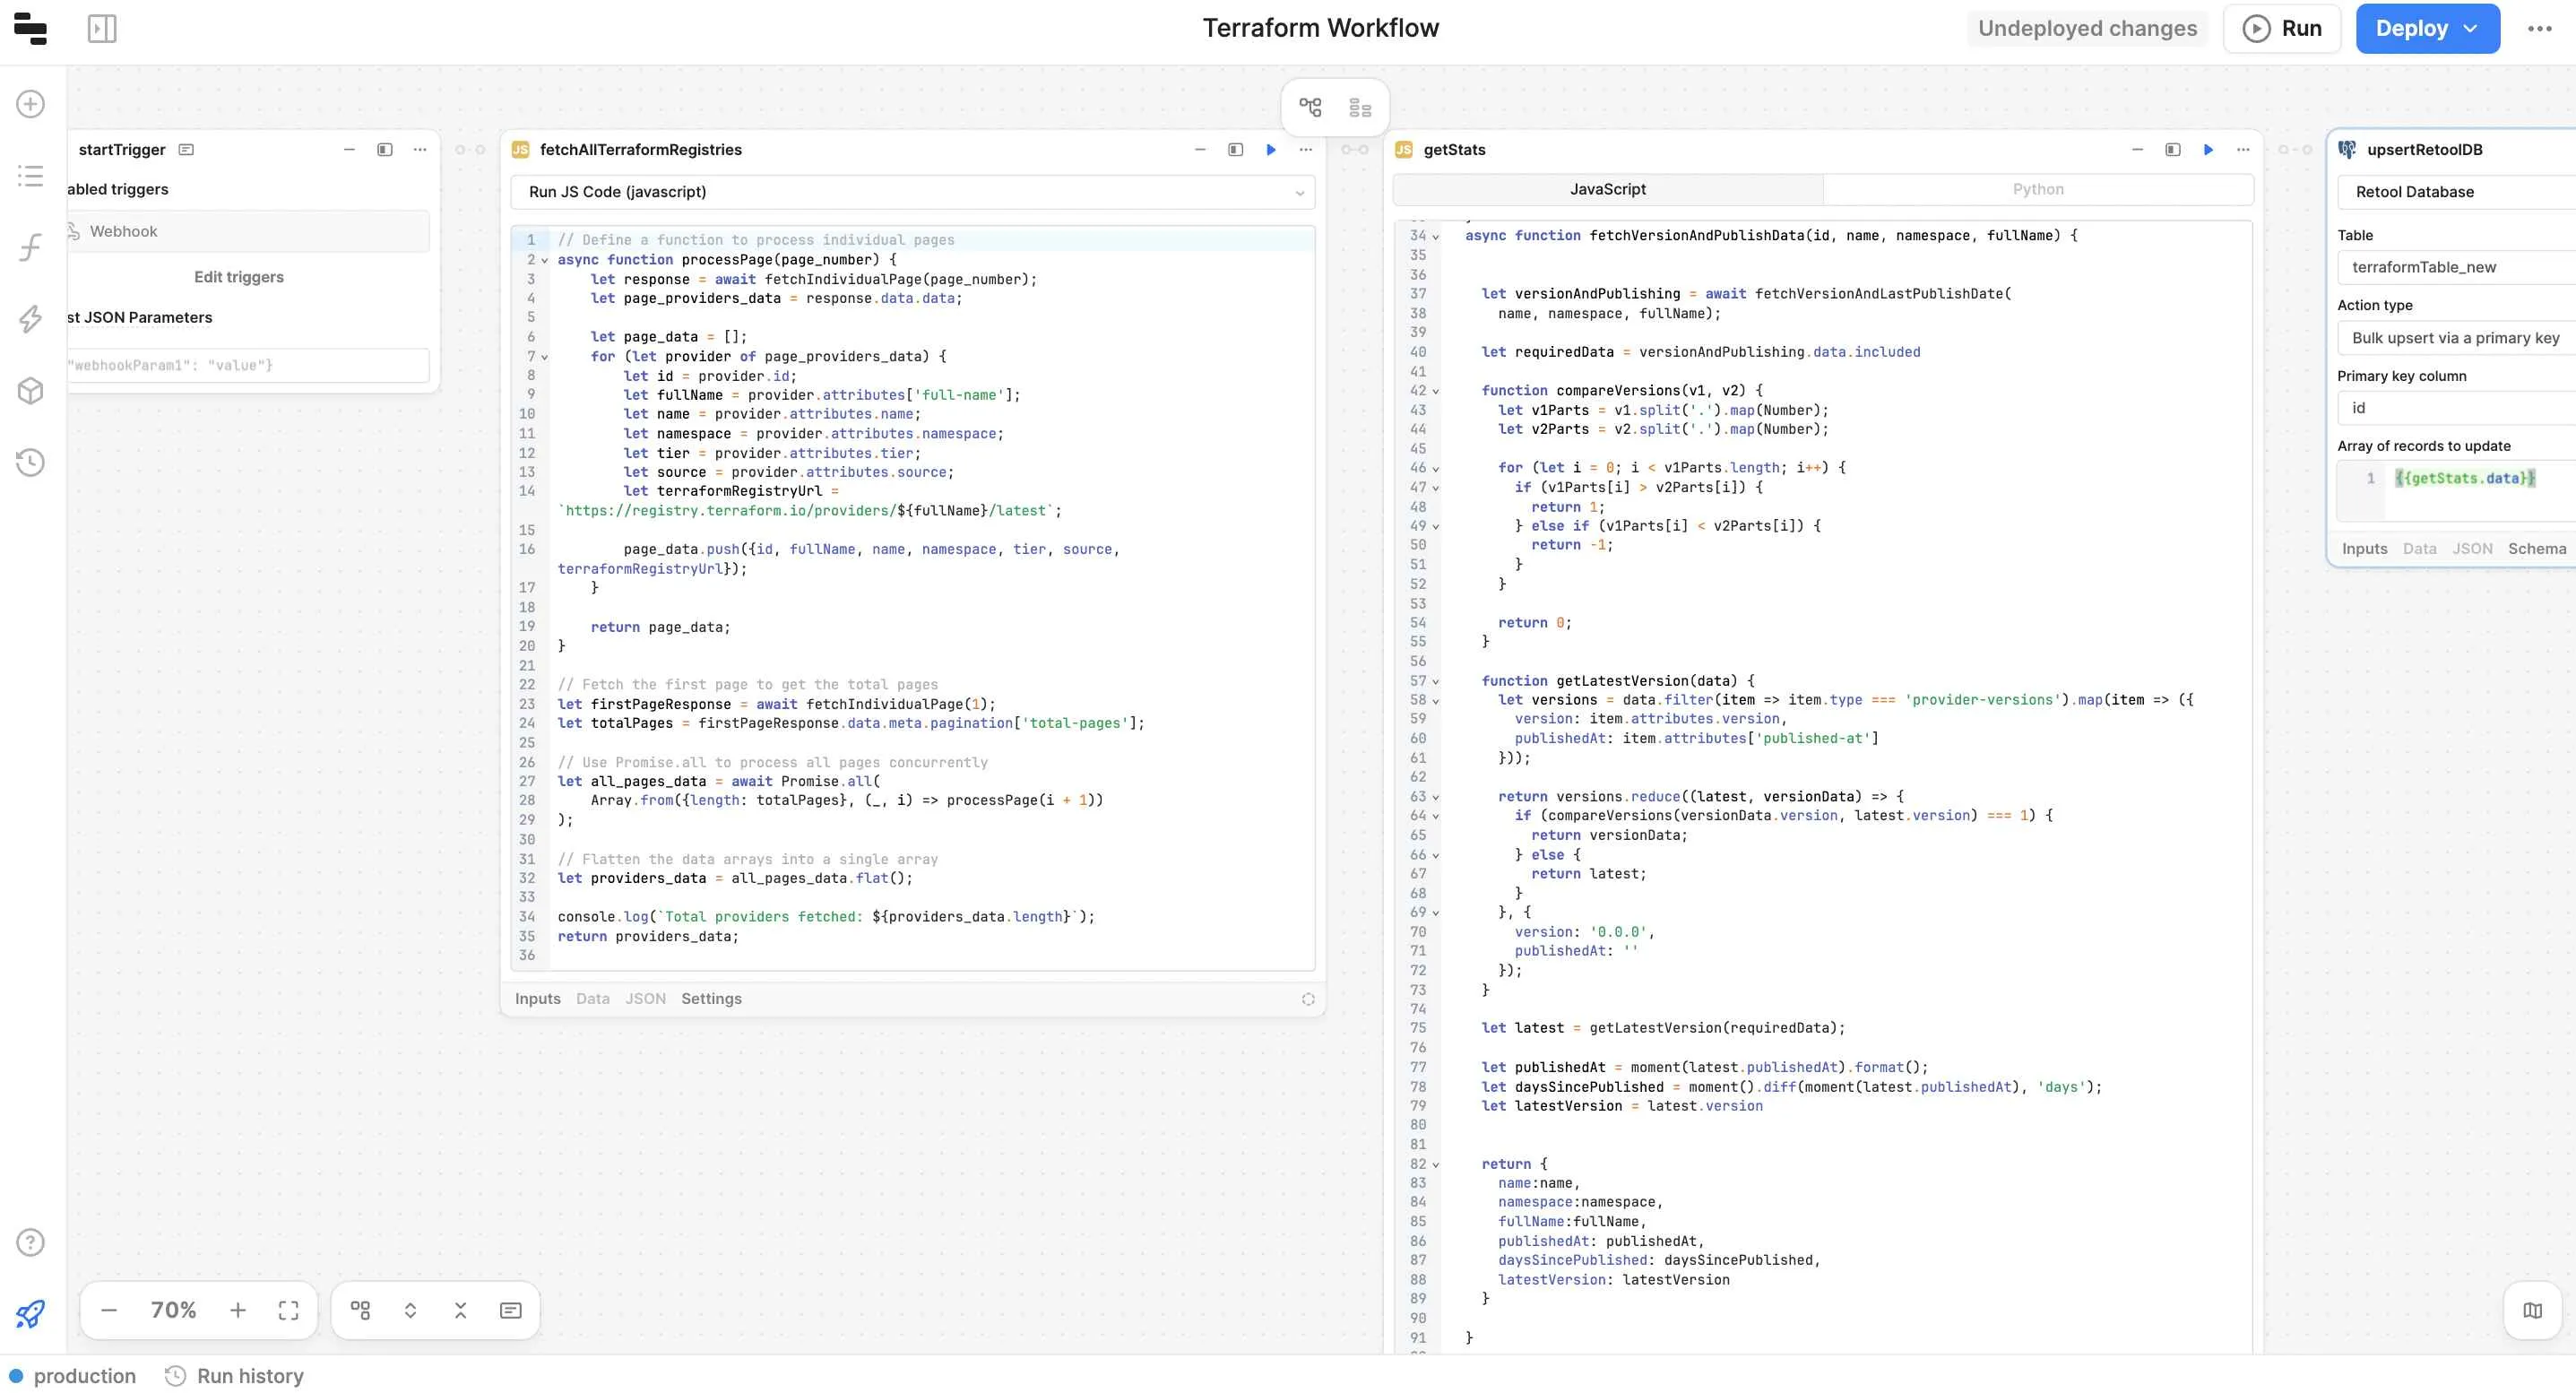Viewport: 2576px width, 1393px height.
Task: Click the test JSON parameters input field
Action: (x=248, y=365)
